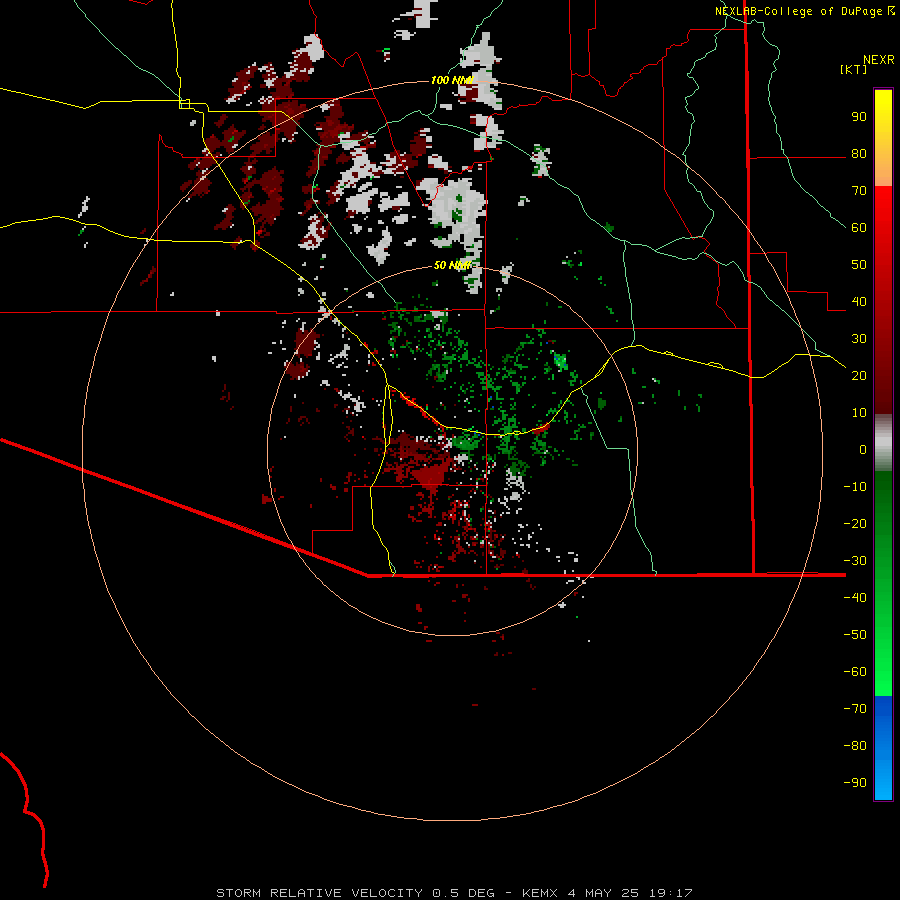Click the 10 value on velocity scale
The width and height of the screenshot is (900, 900).
(859, 413)
